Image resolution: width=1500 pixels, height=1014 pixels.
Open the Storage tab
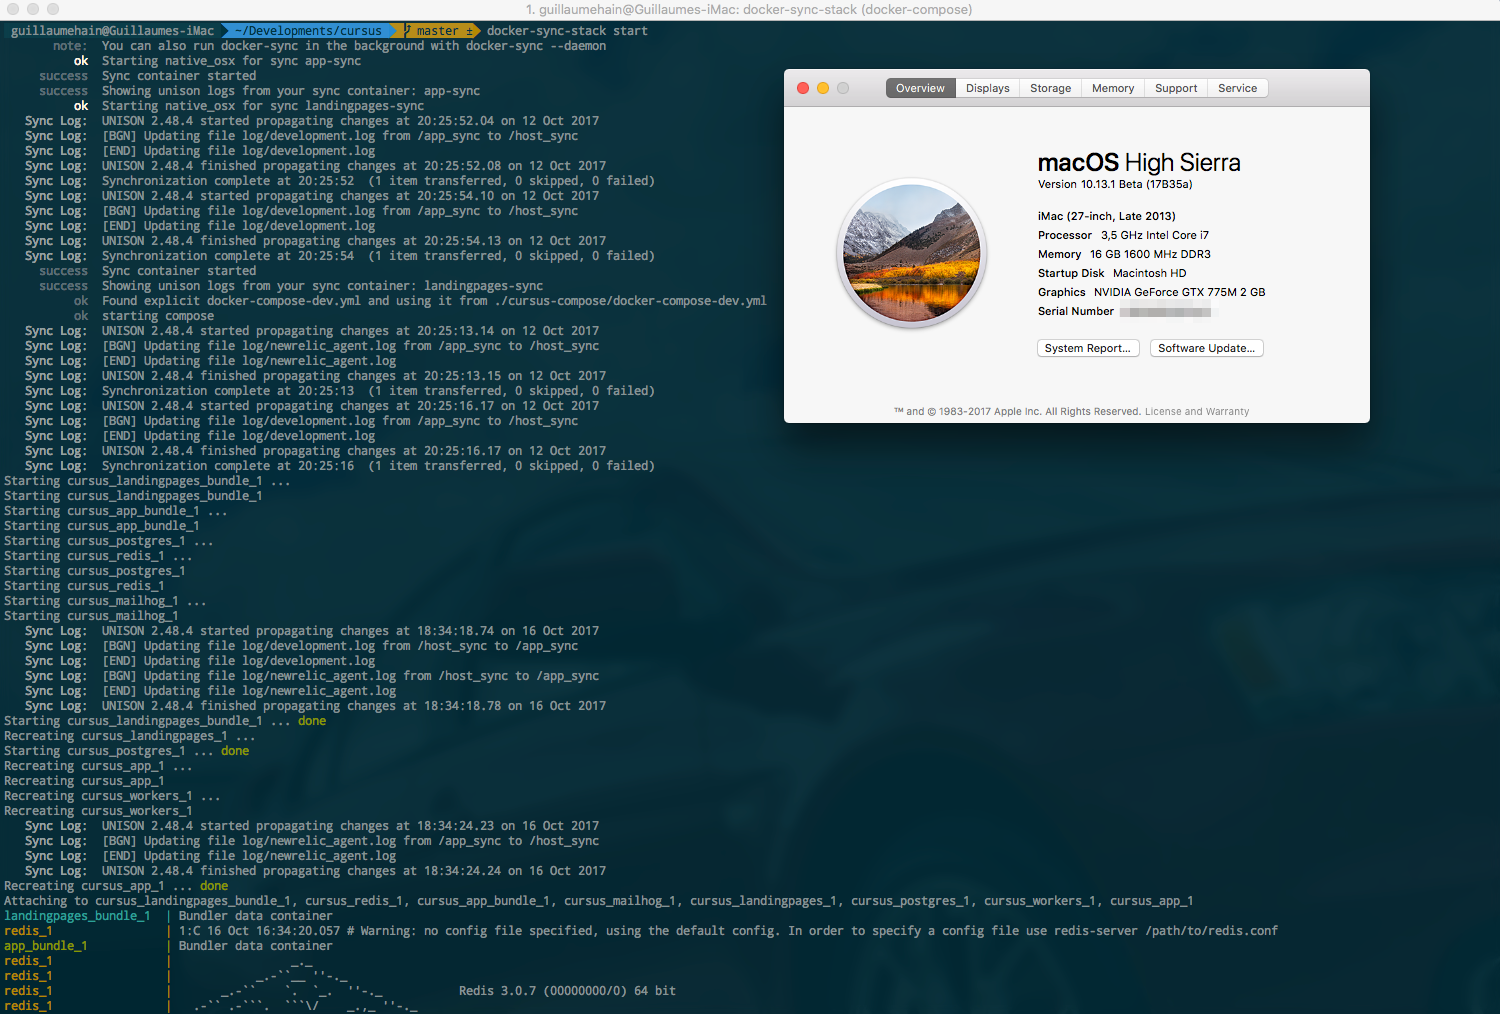[1050, 88]
